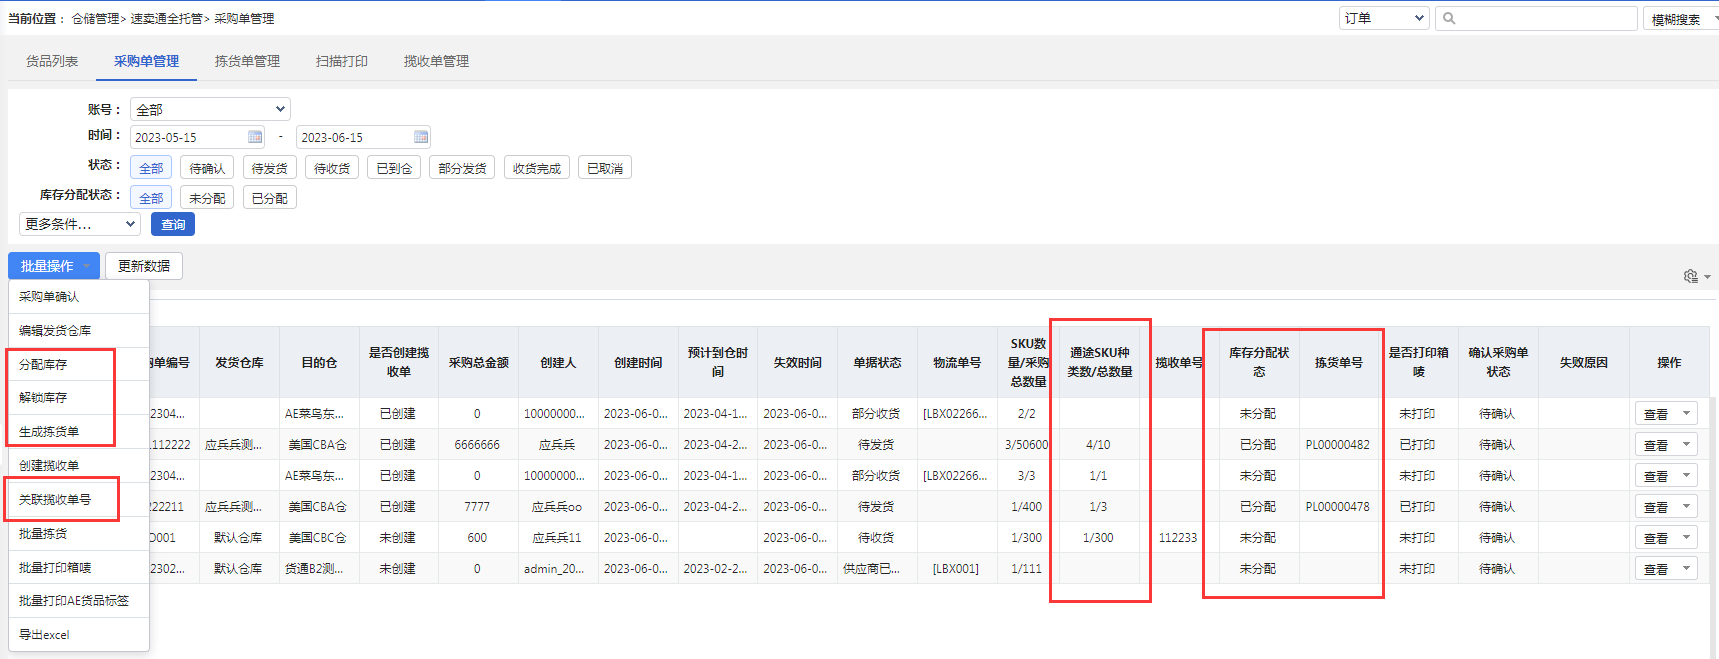This screenshot has width=1719, height=659.
Task: Expand 查看 arrow for PL00000478 row
Action: [x=1686, y=506]
